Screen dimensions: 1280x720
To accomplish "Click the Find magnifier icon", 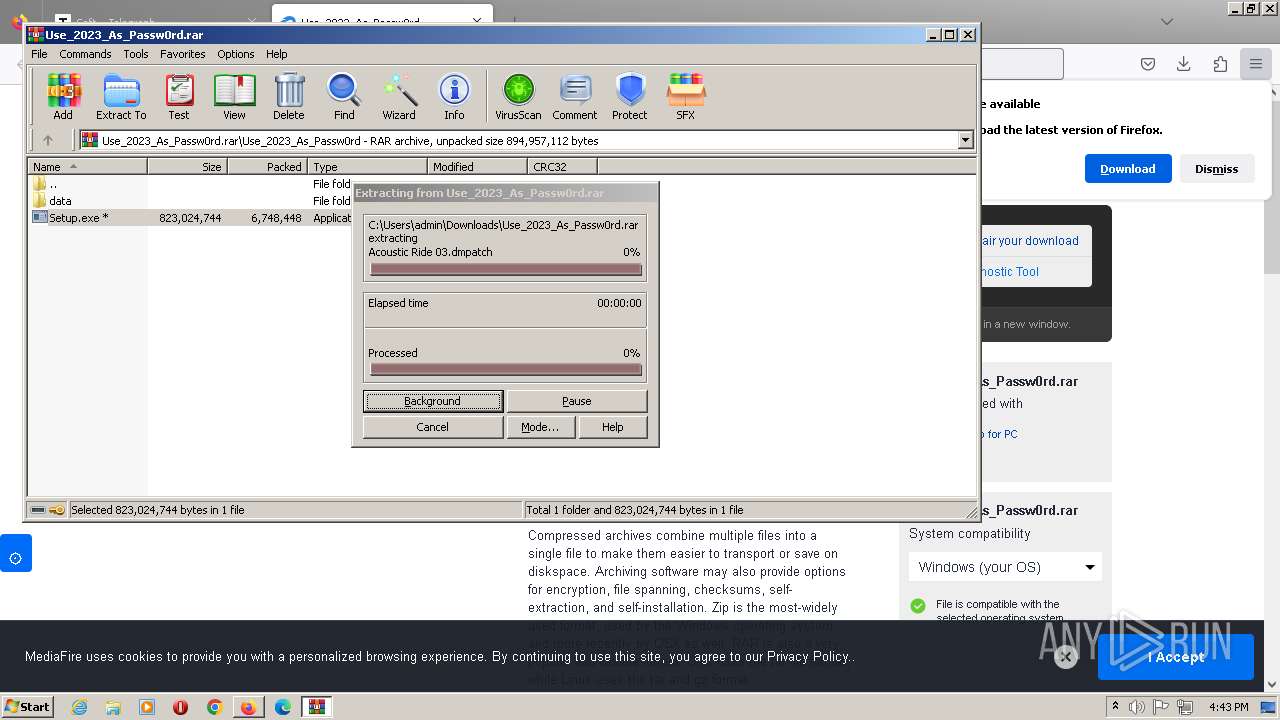I will point(344,97).
